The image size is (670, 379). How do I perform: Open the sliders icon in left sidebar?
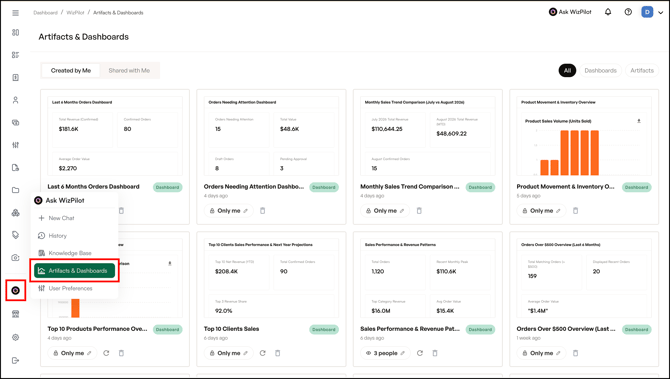click(x=15, y=145)
